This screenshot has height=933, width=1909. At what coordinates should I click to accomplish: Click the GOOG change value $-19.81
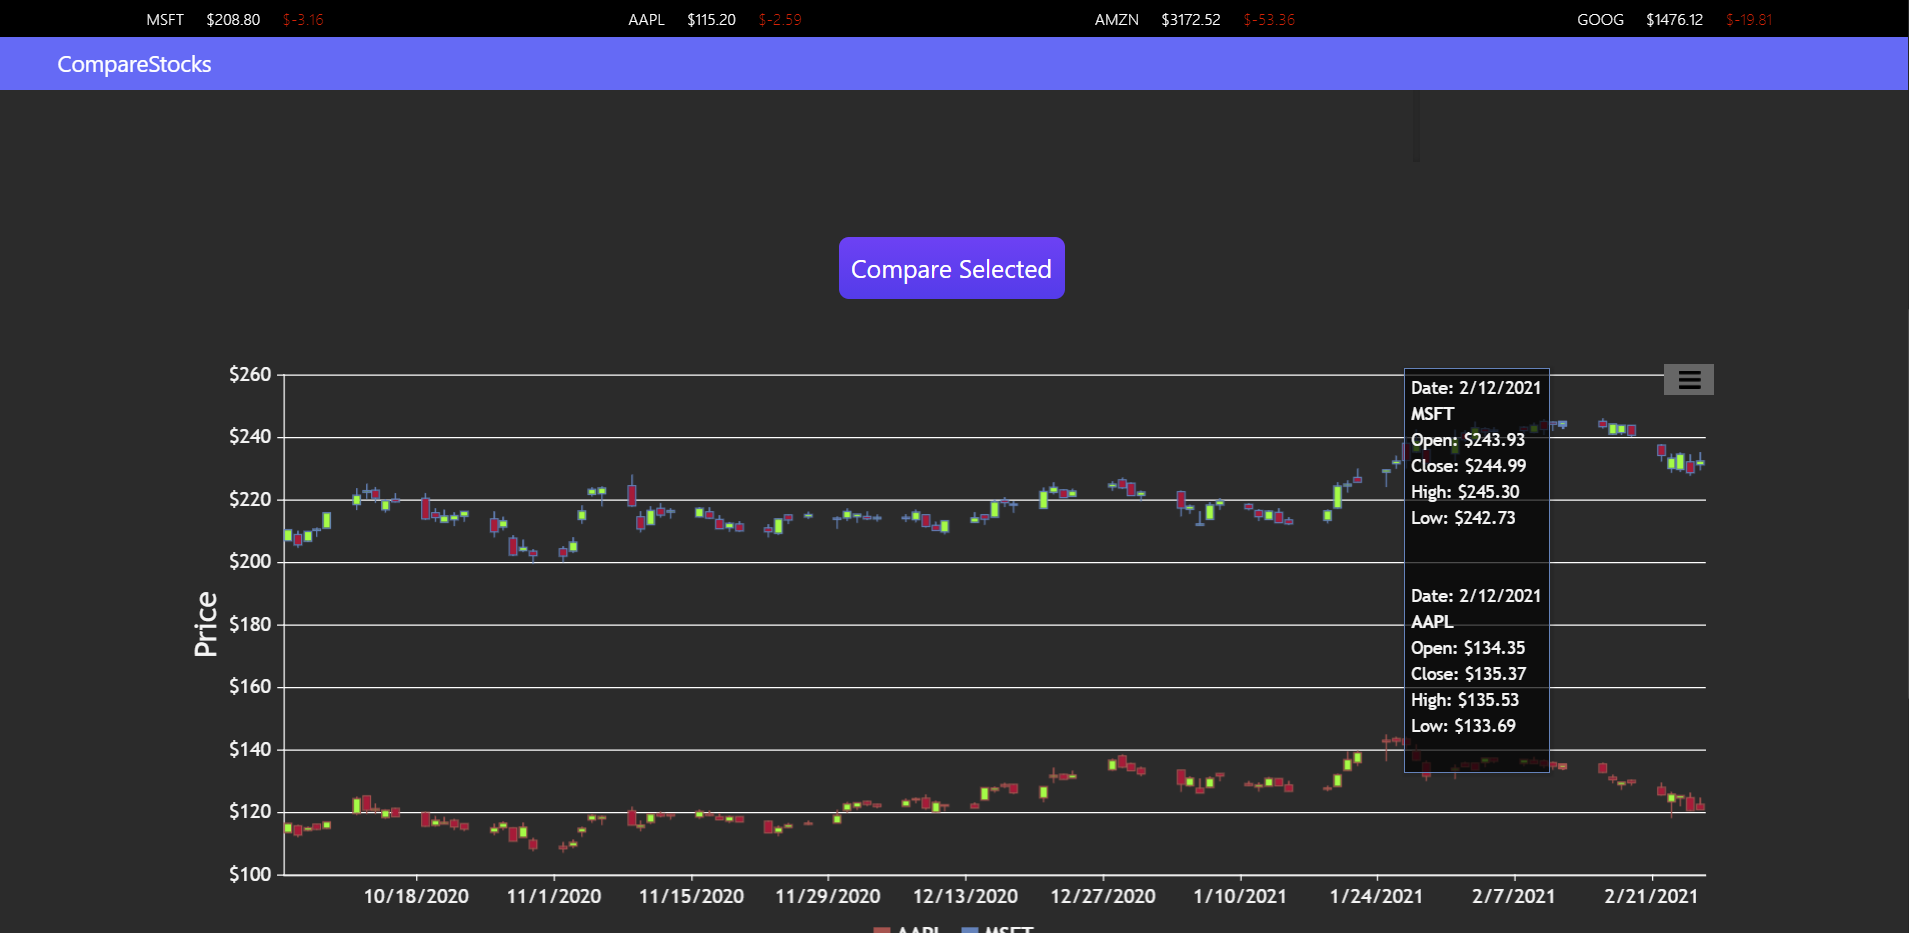pos(1749,20)
